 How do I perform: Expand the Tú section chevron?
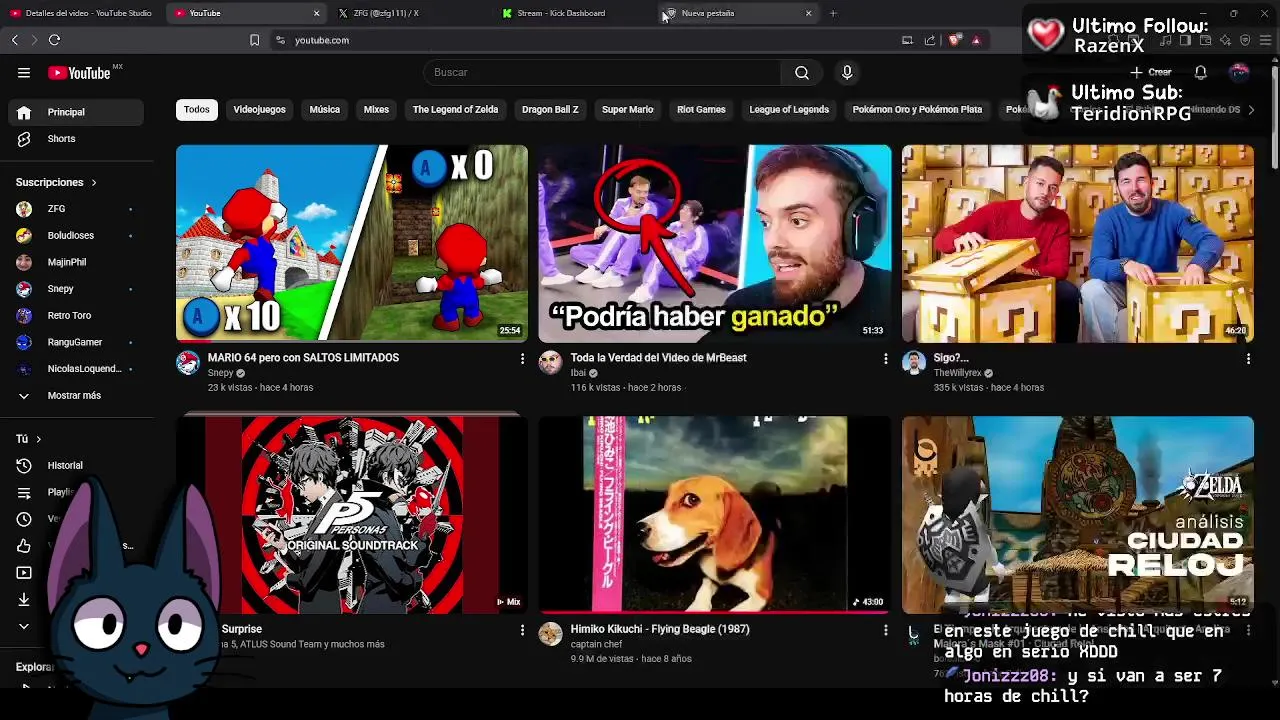39,439
